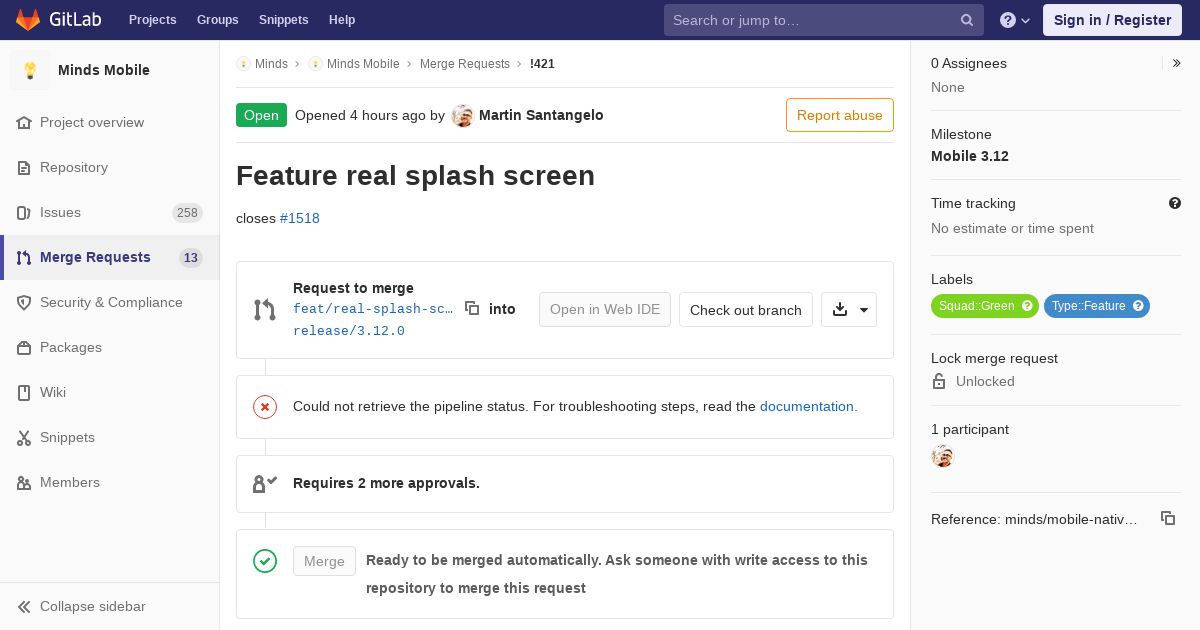Image resolution: width=1200 pixels, height=630 pixels.
Task: Click the Type::Feature label help icon
Action: pos(1138,306)
